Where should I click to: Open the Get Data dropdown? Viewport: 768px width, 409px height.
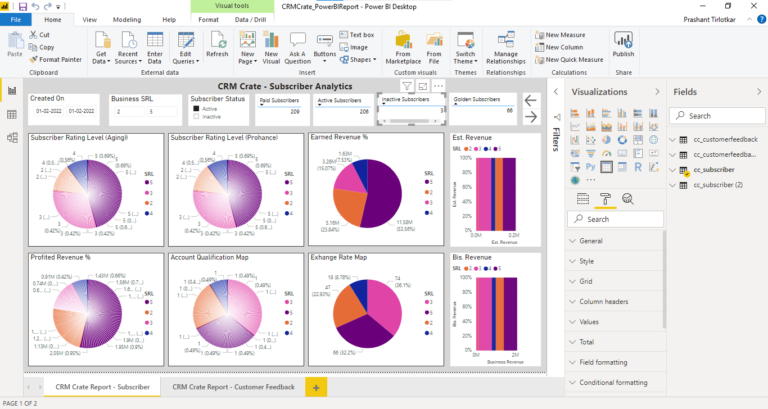[101, 48]
